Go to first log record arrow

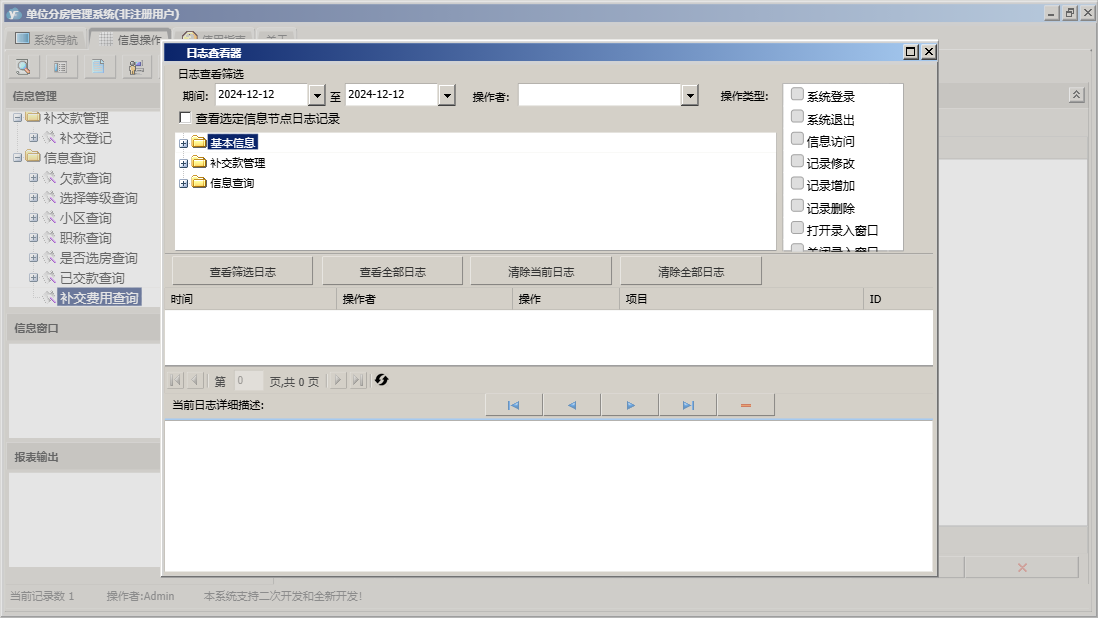[514, 405]
